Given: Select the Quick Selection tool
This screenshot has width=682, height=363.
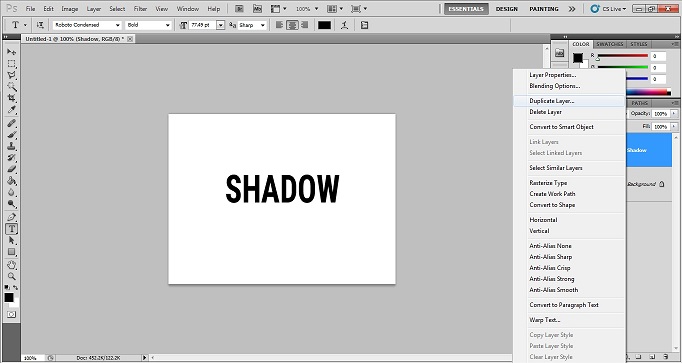Looking at the screenshot, I should [11, 87].
